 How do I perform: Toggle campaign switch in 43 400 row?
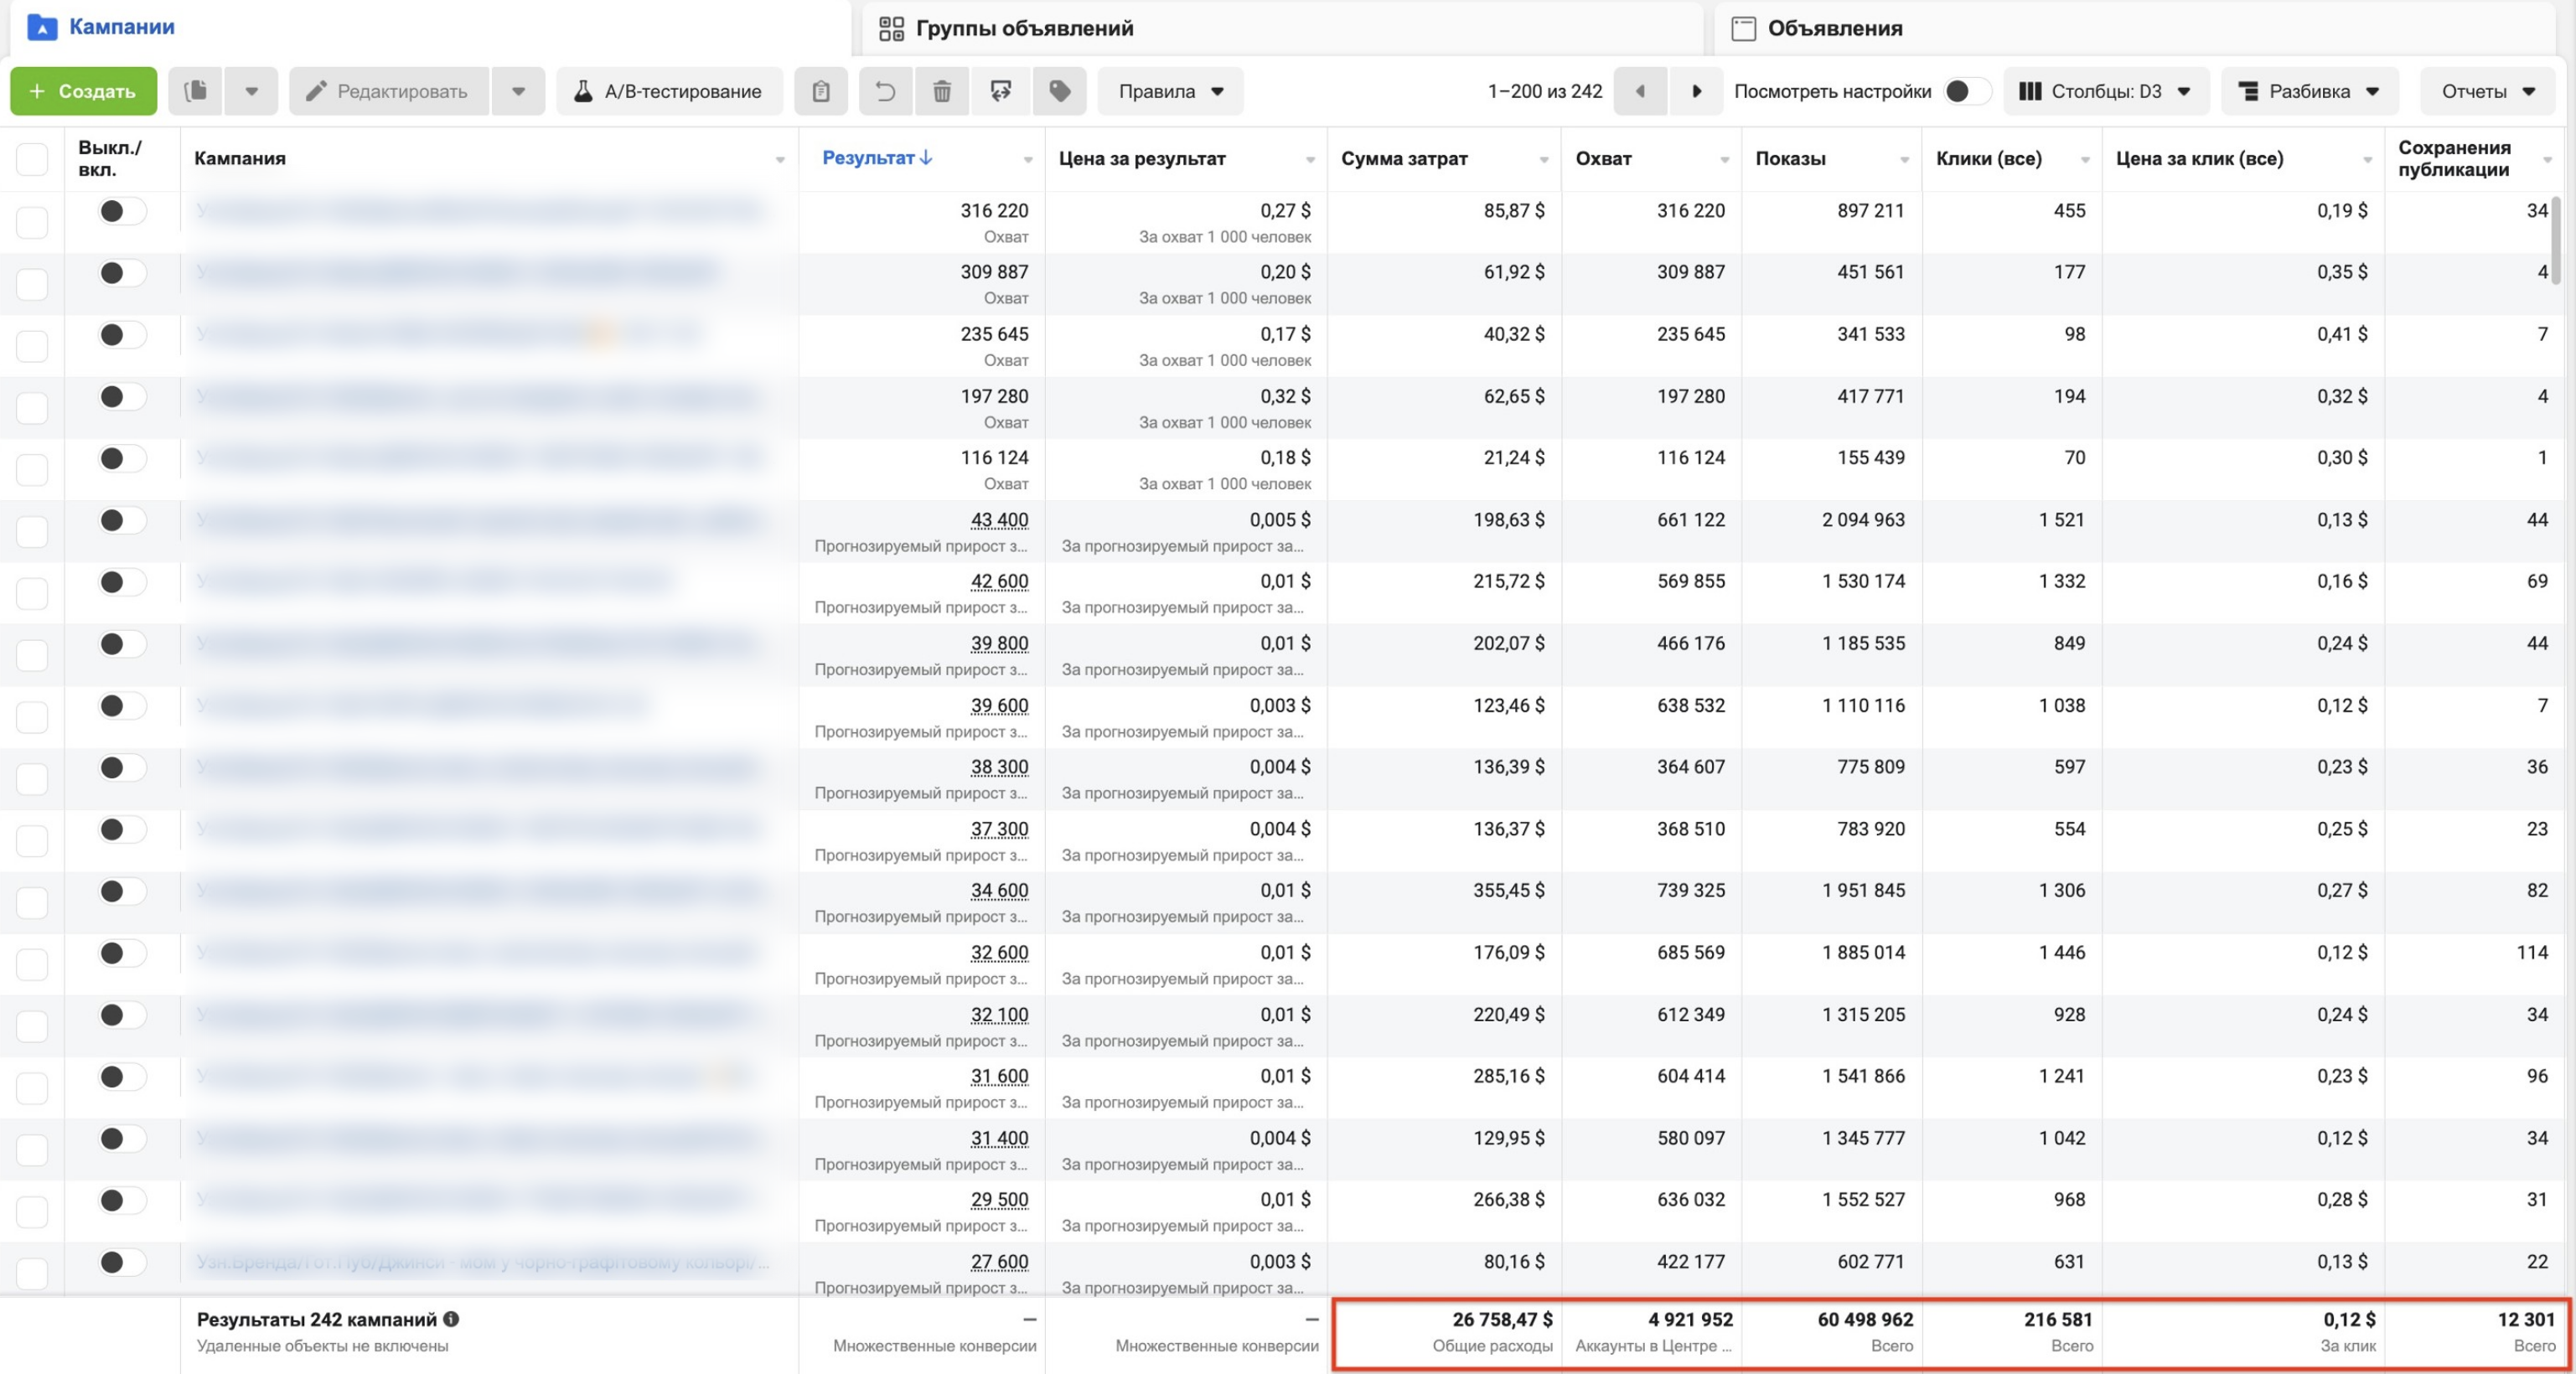(x=122, y=520)
